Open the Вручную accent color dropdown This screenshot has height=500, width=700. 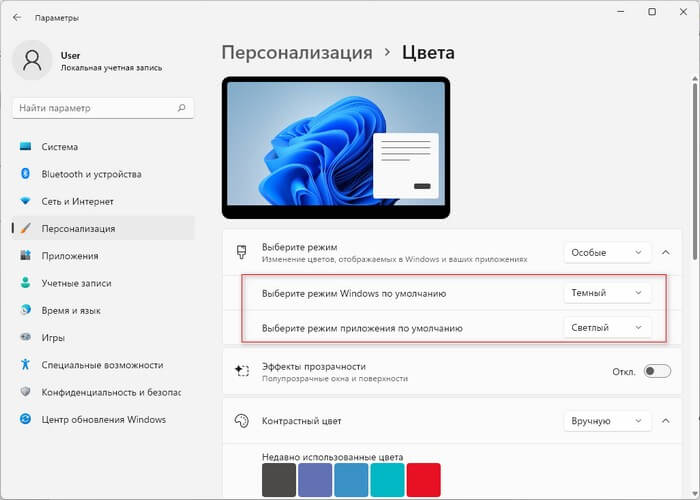coord(607,421)
